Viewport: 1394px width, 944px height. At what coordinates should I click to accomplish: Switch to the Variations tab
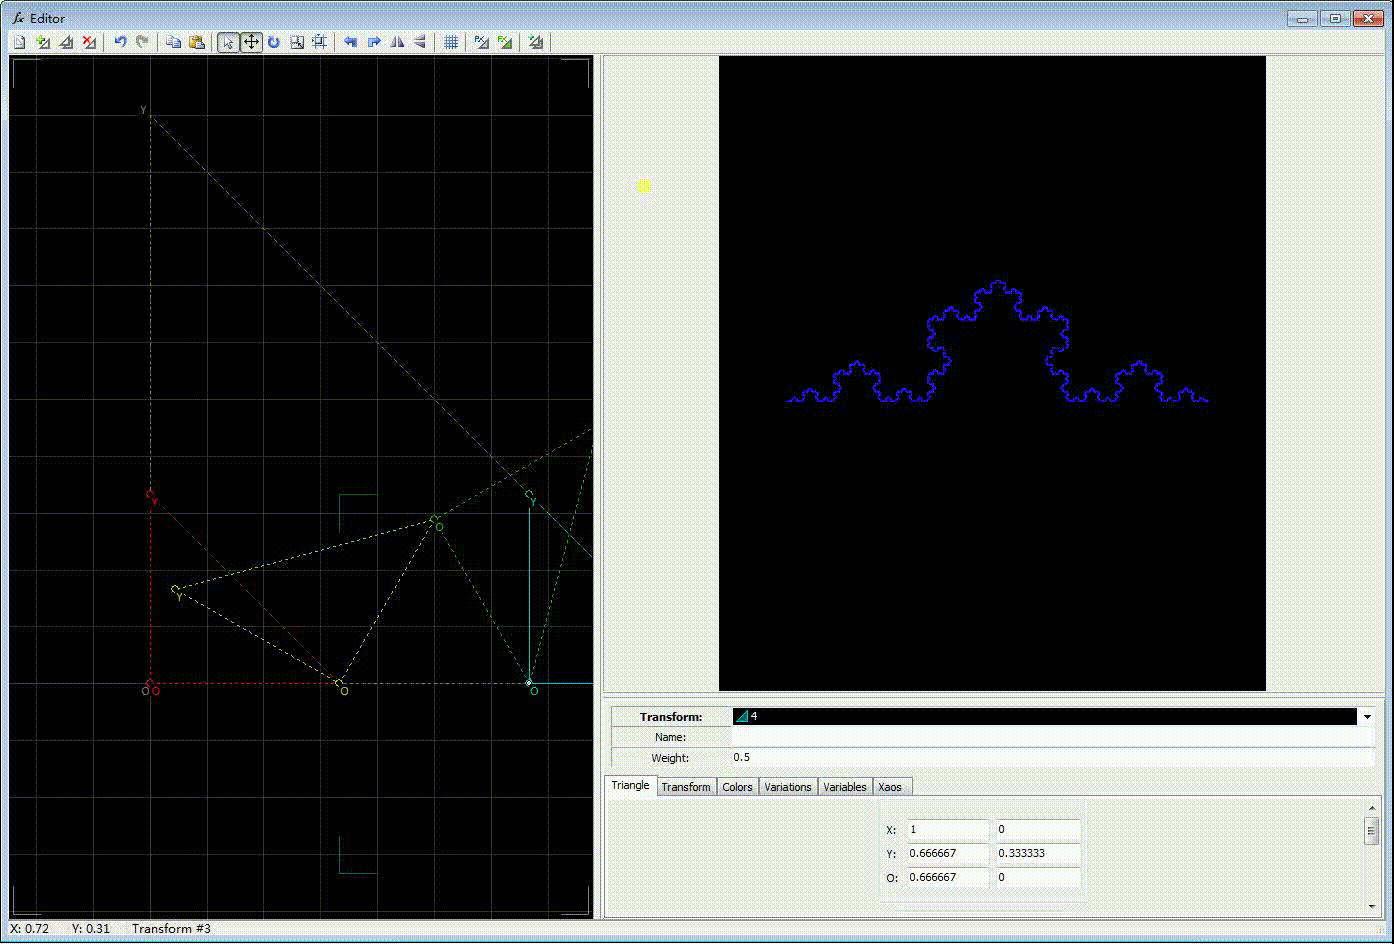[788, 787]
